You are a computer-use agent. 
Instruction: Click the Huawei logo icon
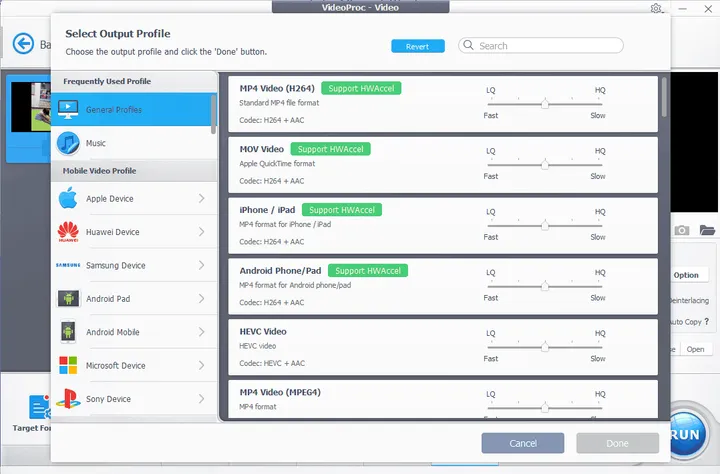[x=68, y=232]
